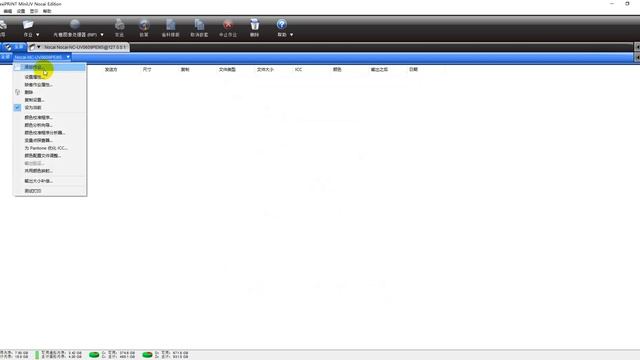Sort by the 发送方 column header

pos(111,70)
